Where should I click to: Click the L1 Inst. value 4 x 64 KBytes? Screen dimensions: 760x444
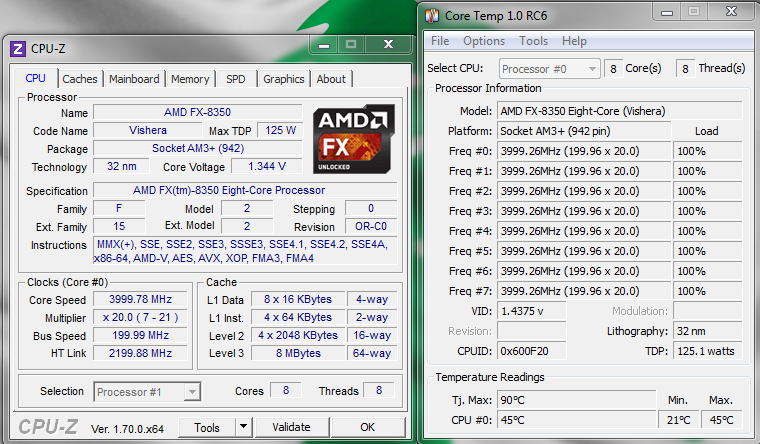[x=298, y=317]
